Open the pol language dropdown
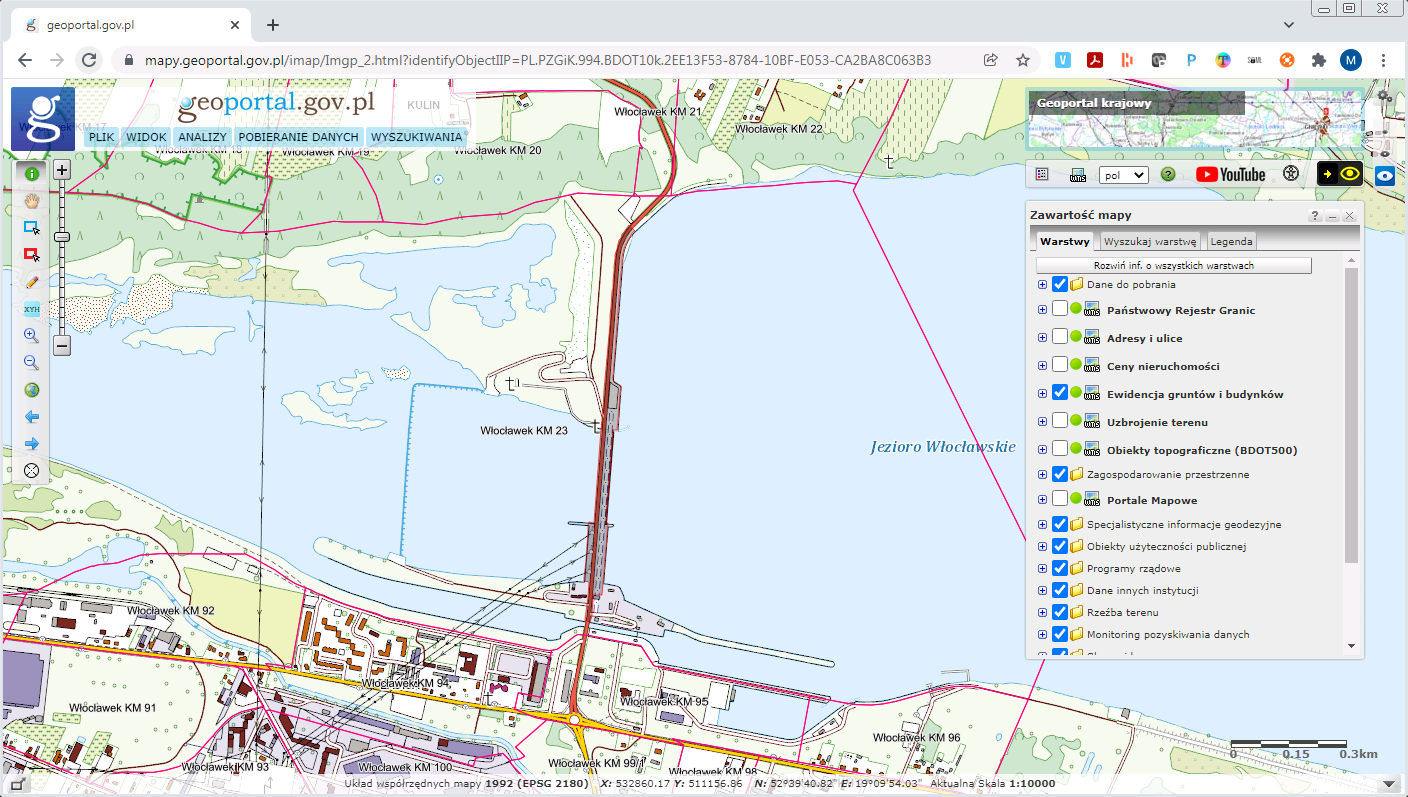 click(1123, 175)
